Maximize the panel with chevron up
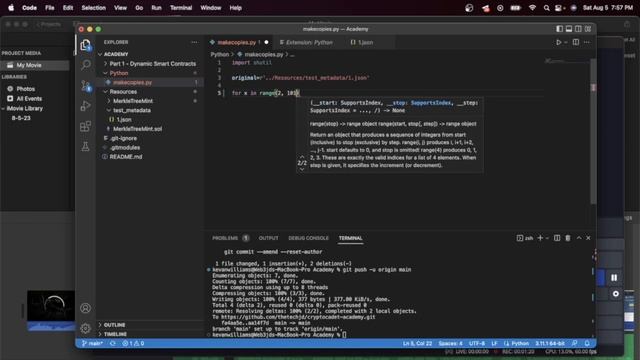The image size is (640, 360). point(579,238)
